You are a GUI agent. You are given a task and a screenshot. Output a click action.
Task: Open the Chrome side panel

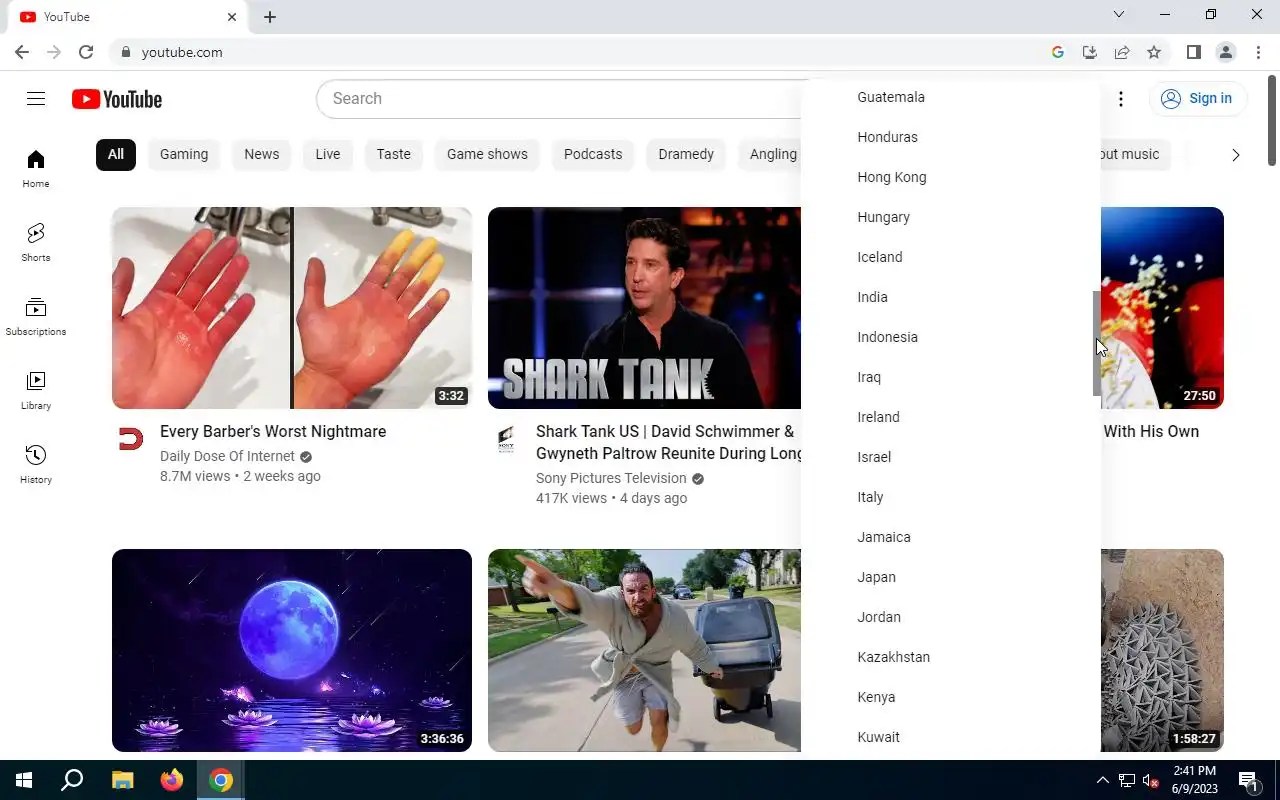point(1194,52)
